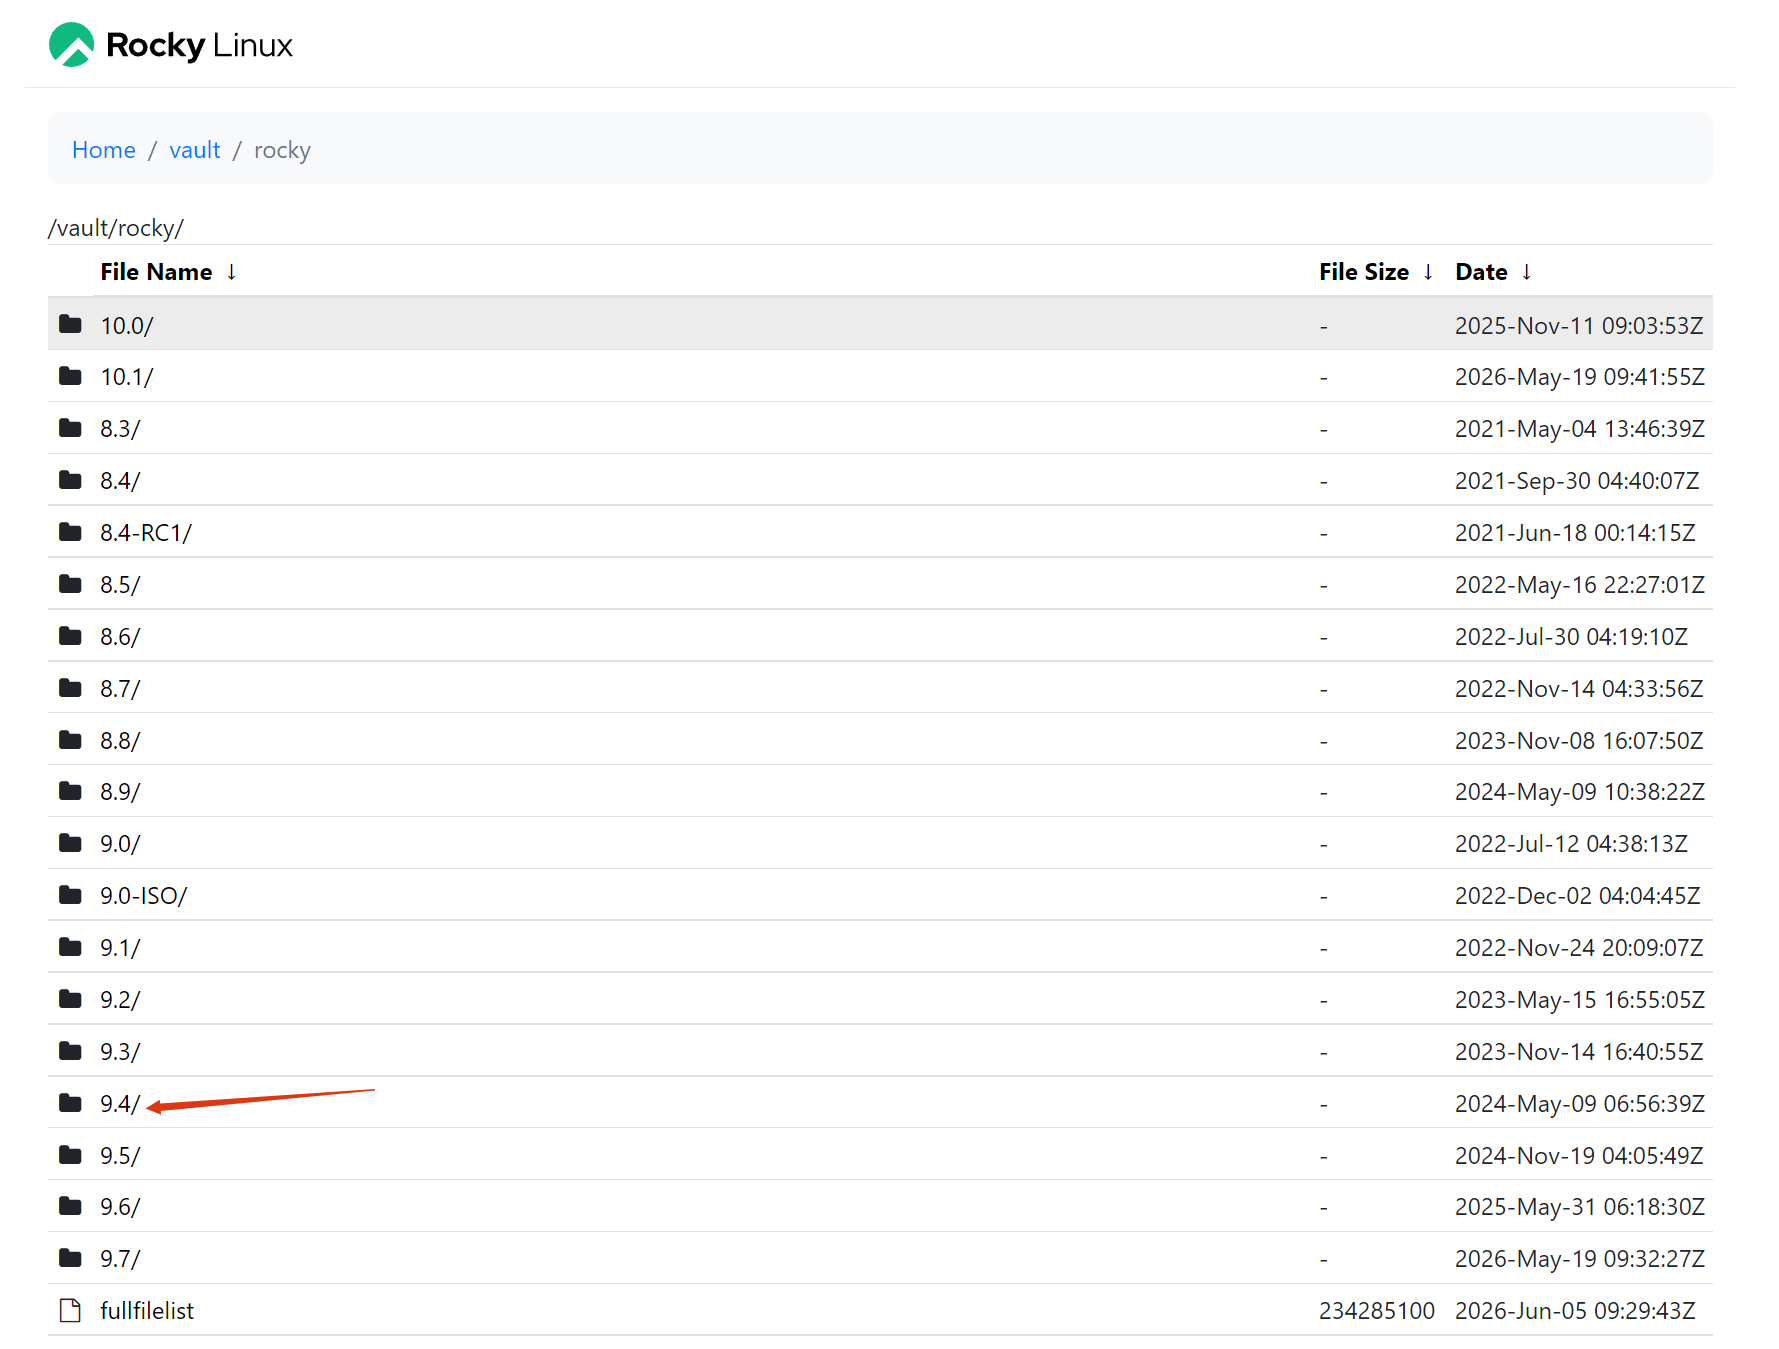Click folder icon for 8.7/
1779x1349 pixels.
tap(70, 688)
